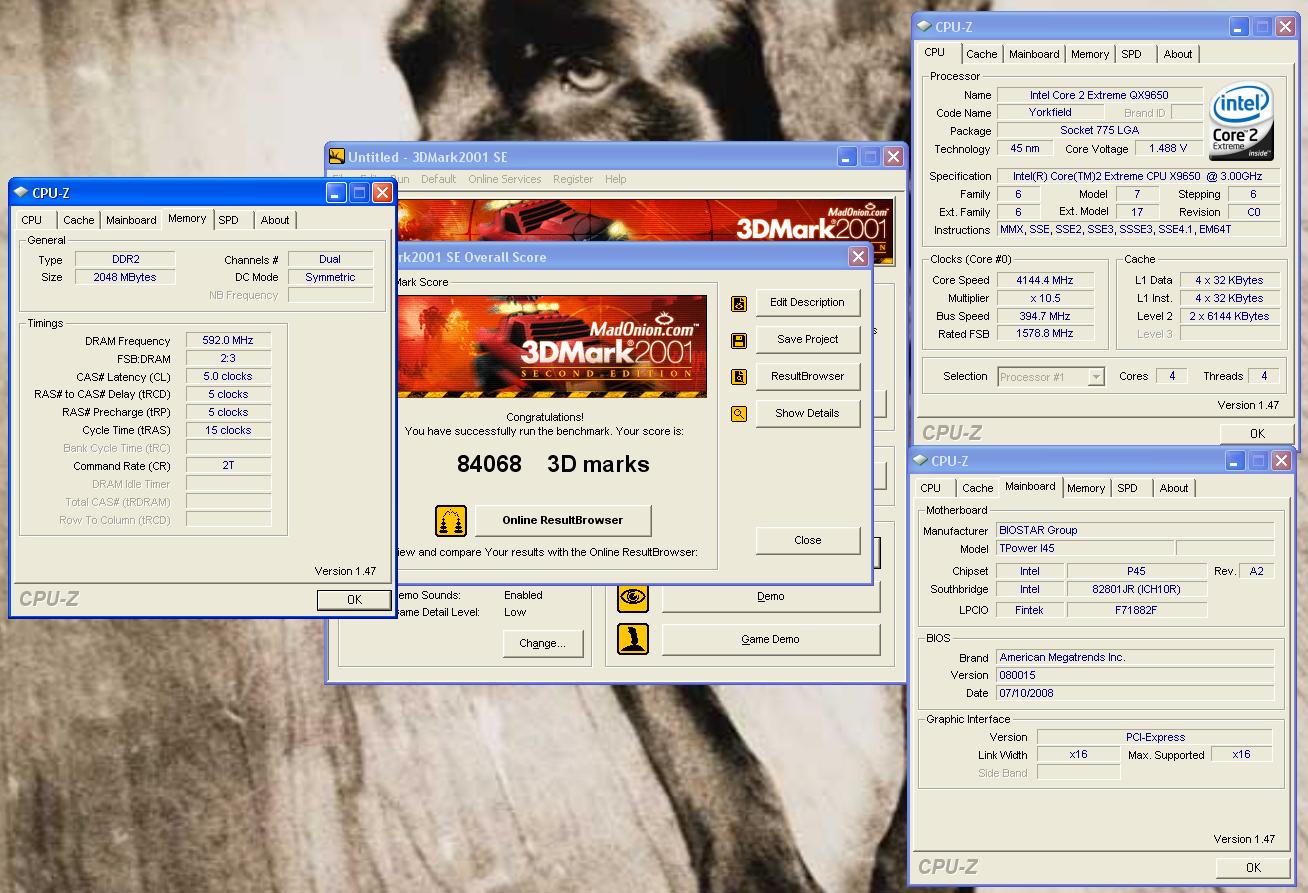1308x893 pixels.
Task: Click the Demo button
Action: point(770,596)
